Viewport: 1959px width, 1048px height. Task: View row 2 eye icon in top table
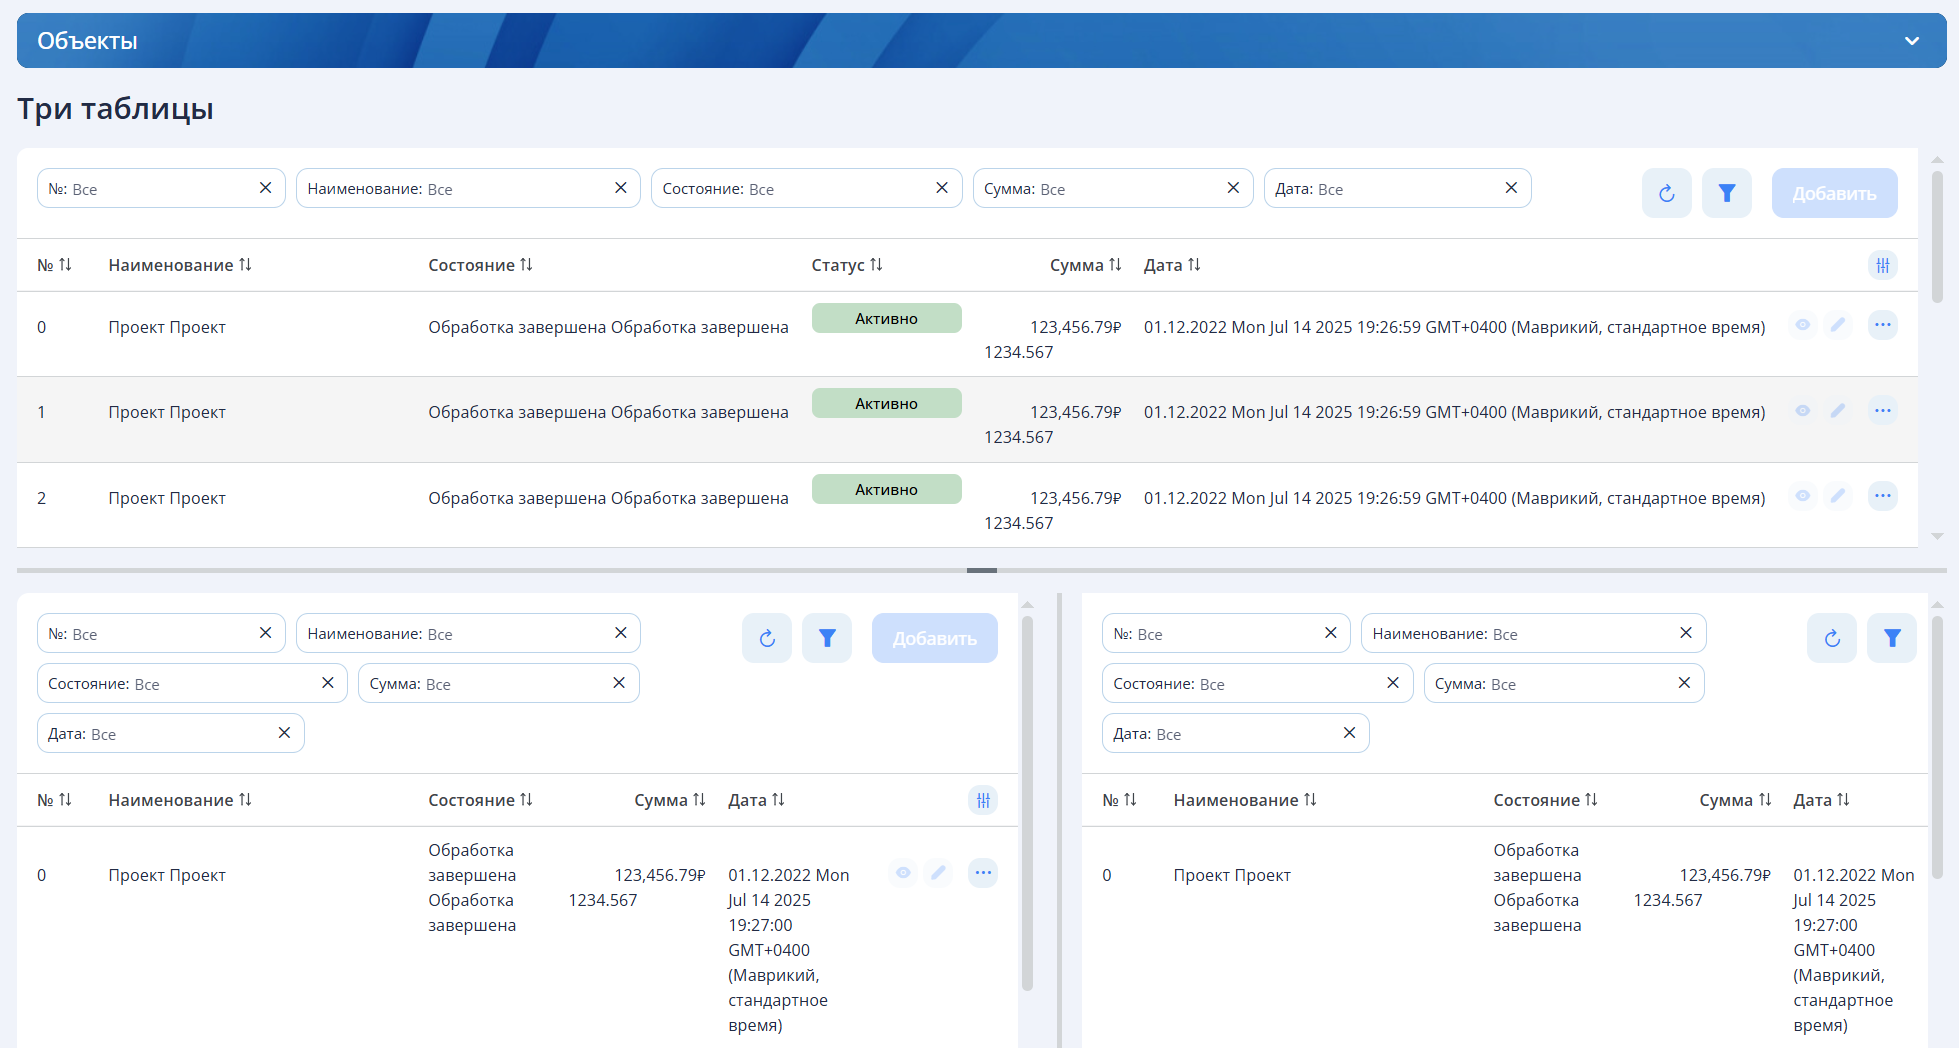[1802, 496]
